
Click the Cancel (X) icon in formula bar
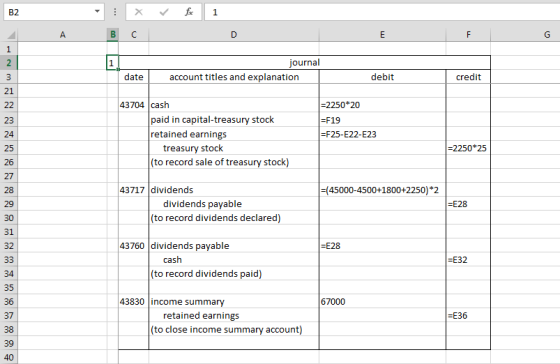point(139,12)
